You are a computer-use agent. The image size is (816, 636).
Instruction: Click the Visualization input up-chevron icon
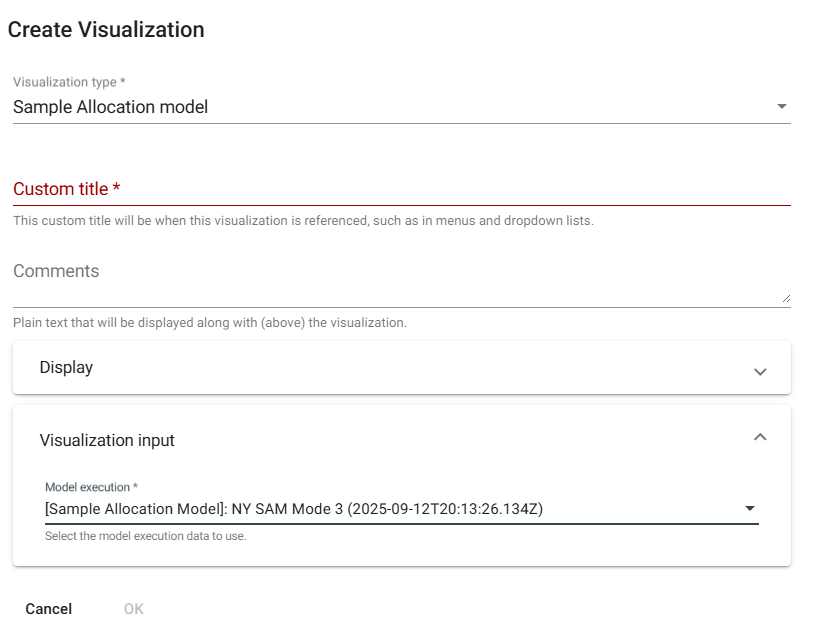[760, 437]
